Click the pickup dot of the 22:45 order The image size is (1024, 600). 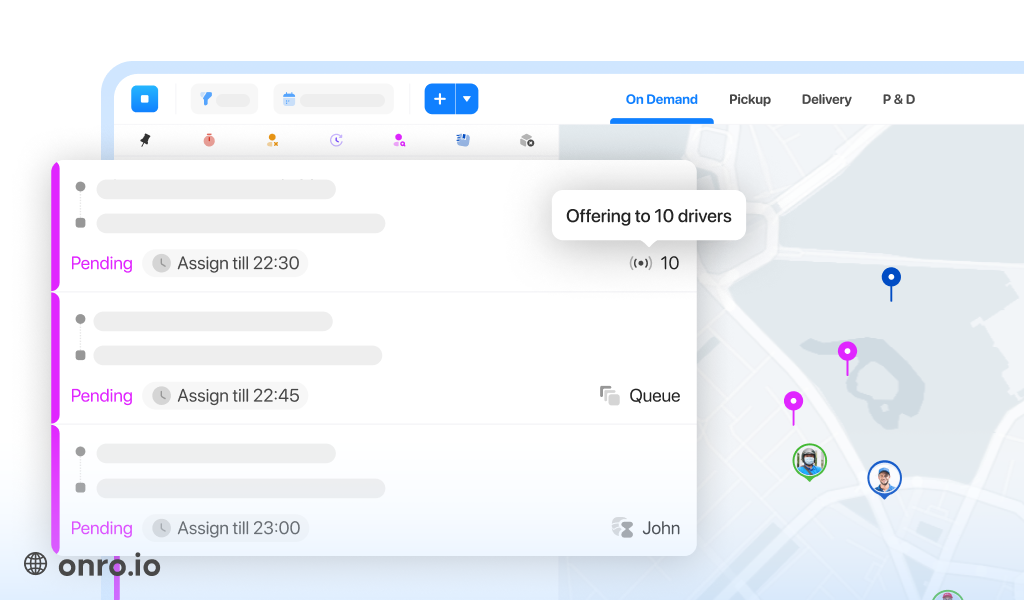(80, 319)
